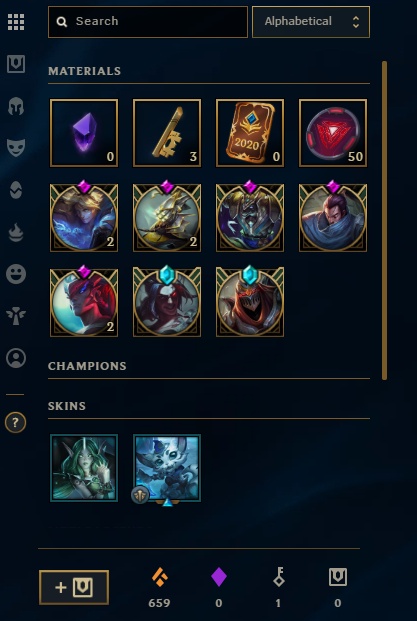
Task: Click the 2020 prestige points card
Action: [x=250, y=133]
